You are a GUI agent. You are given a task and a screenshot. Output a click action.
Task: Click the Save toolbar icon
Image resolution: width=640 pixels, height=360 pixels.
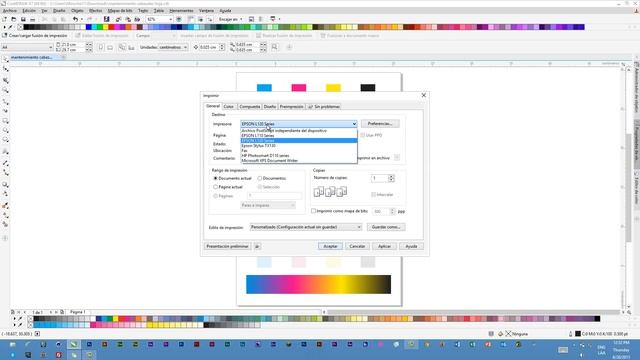point(23,19)
